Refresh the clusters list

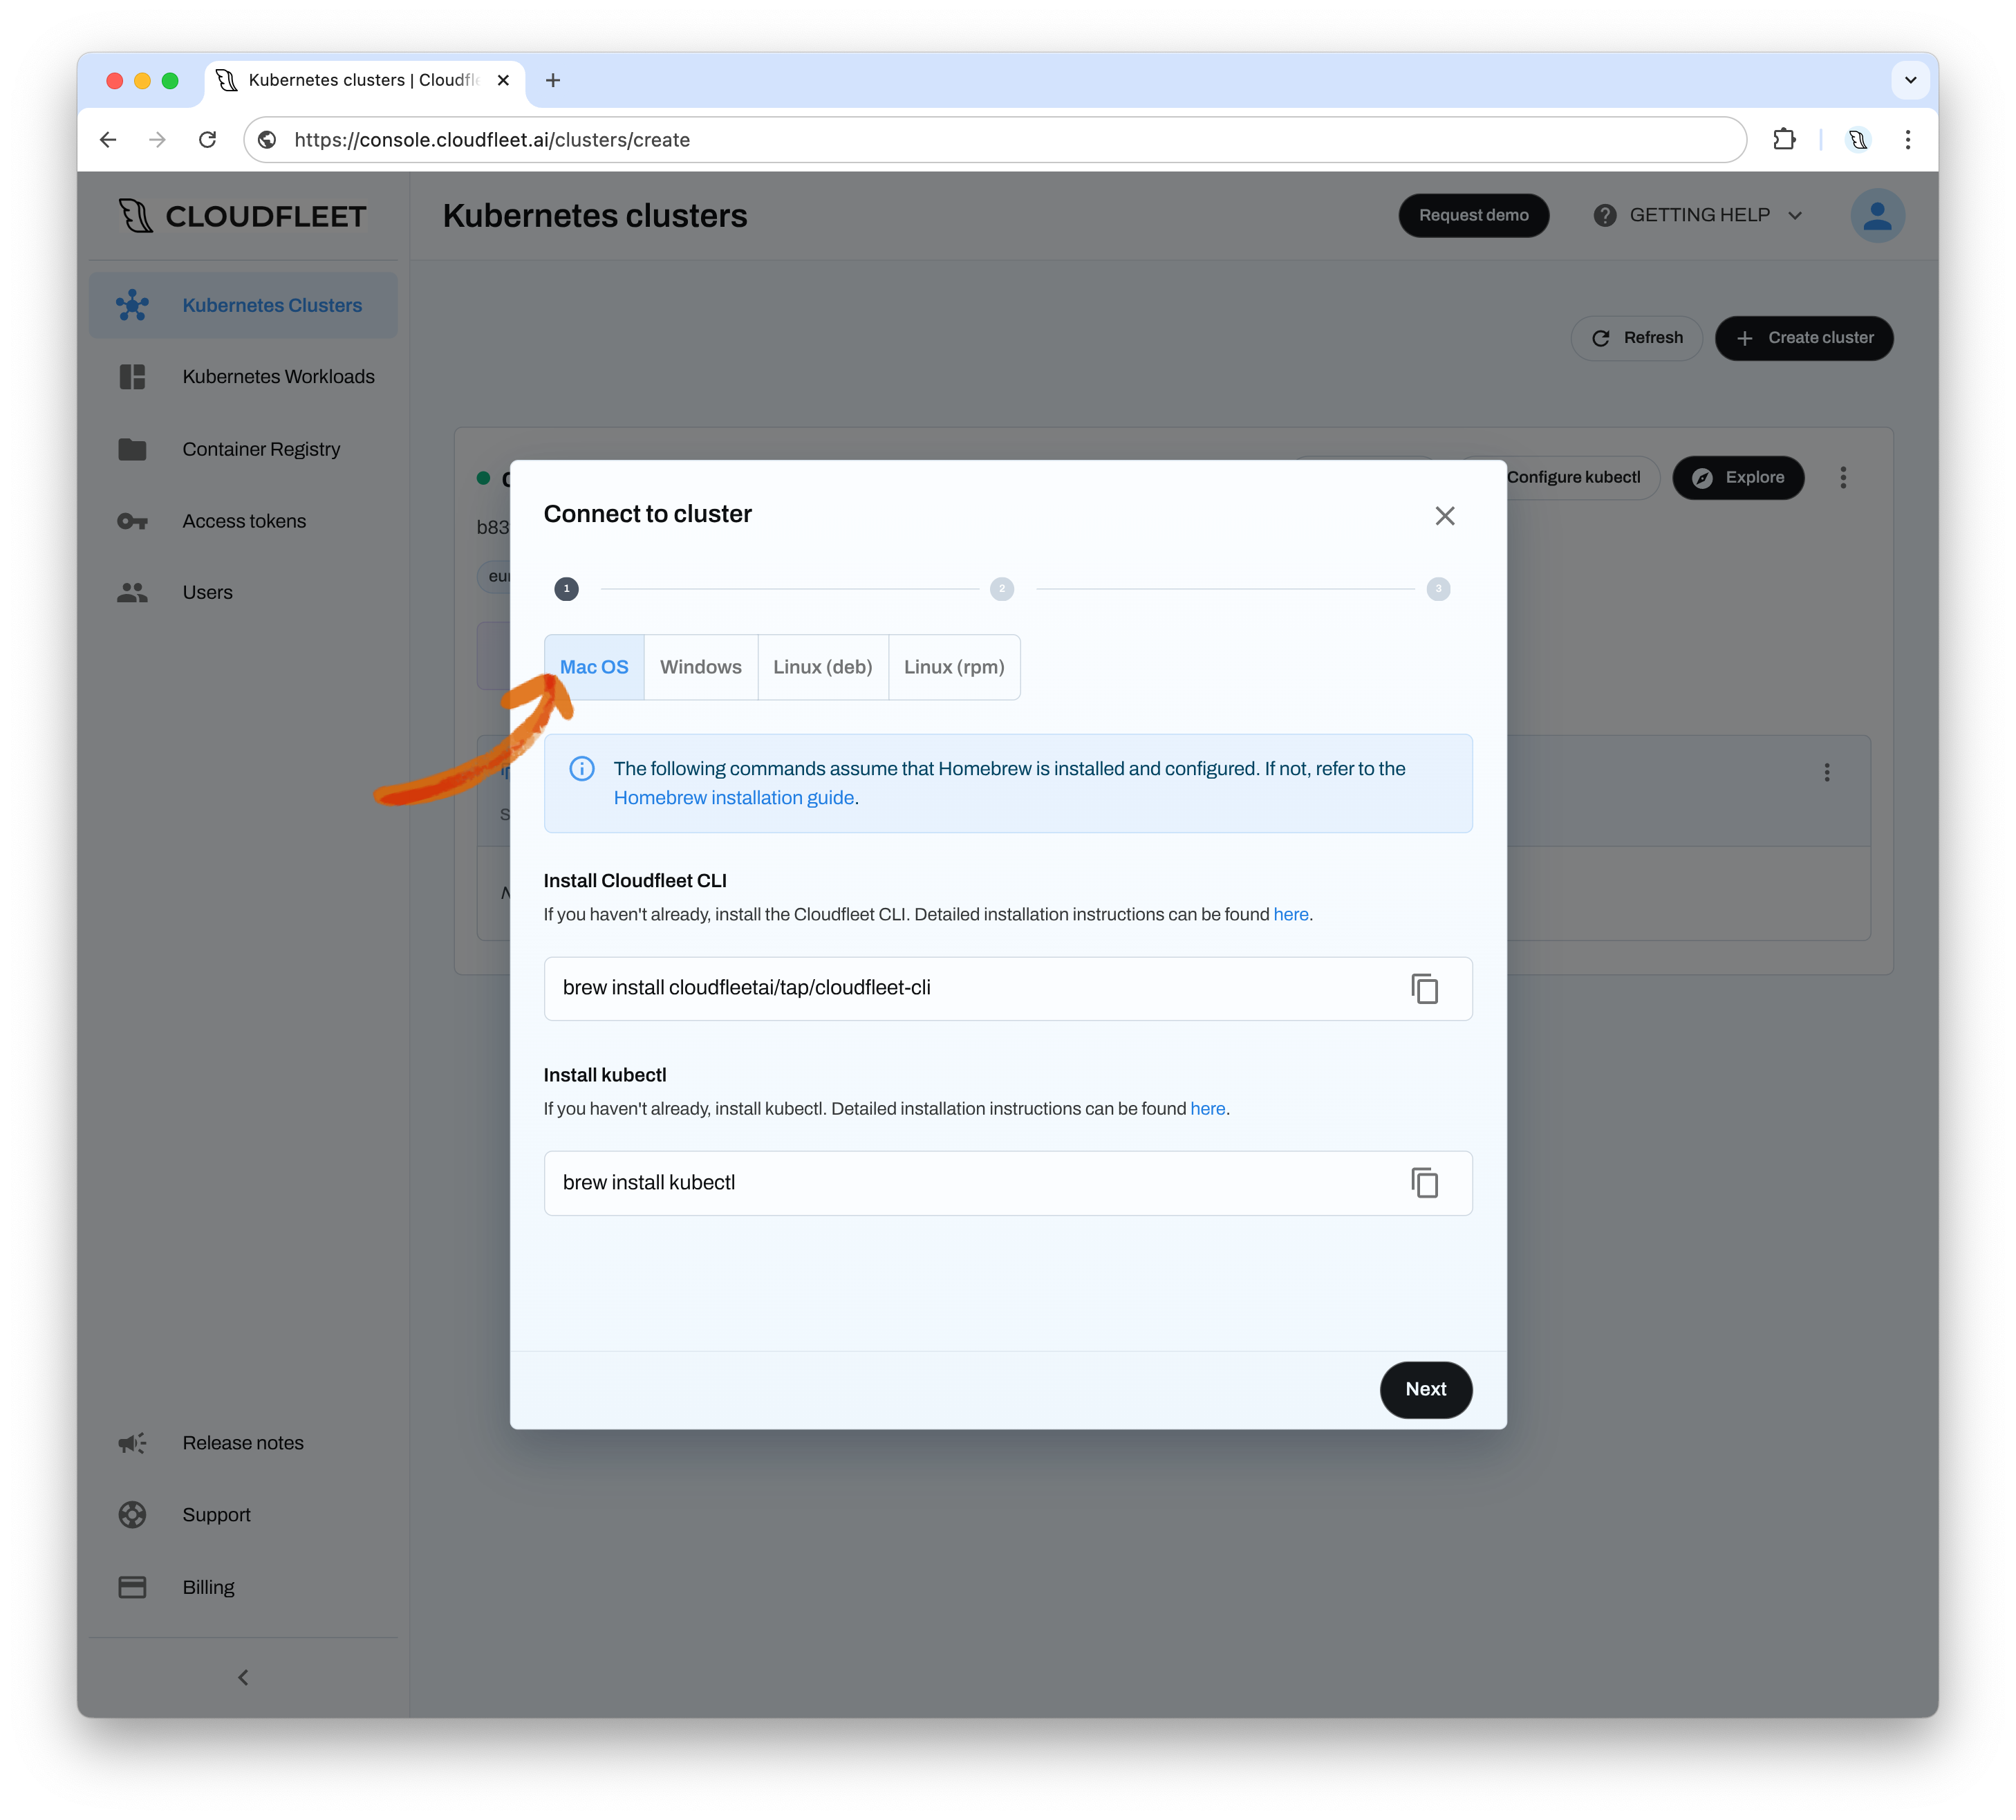[x=1637, y=338]
